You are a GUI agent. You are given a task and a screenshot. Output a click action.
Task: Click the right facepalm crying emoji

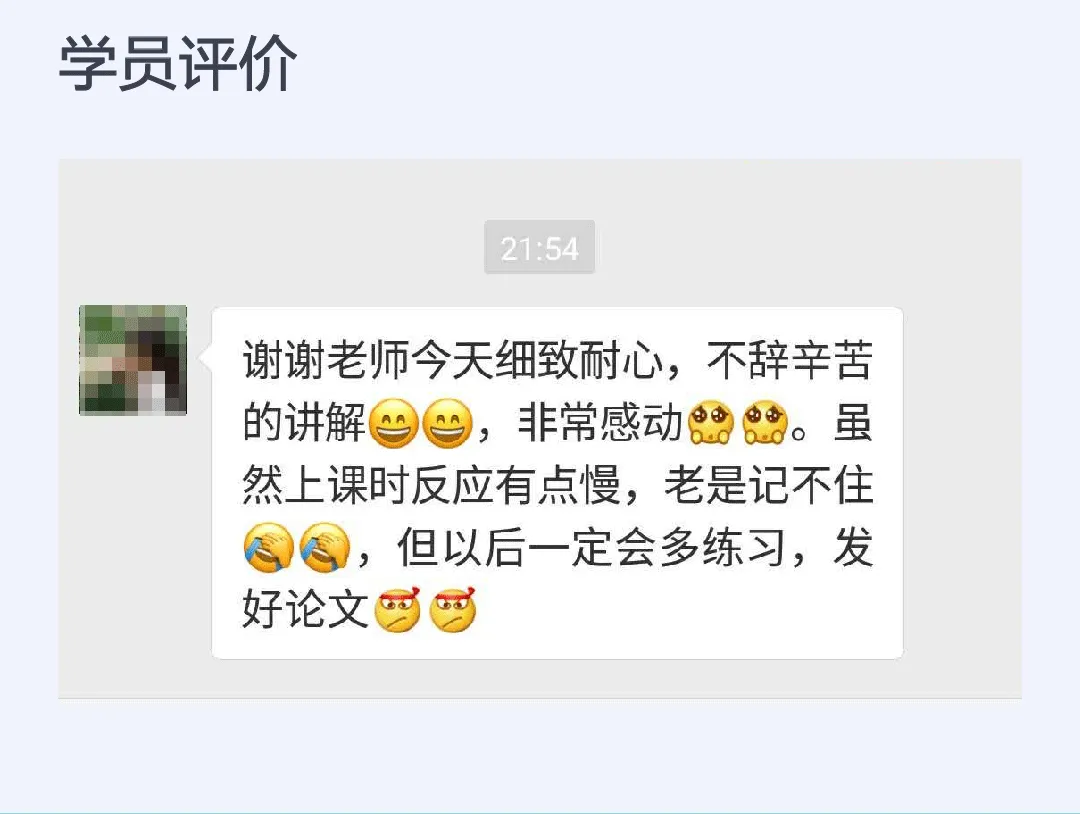tap(324, 547)
